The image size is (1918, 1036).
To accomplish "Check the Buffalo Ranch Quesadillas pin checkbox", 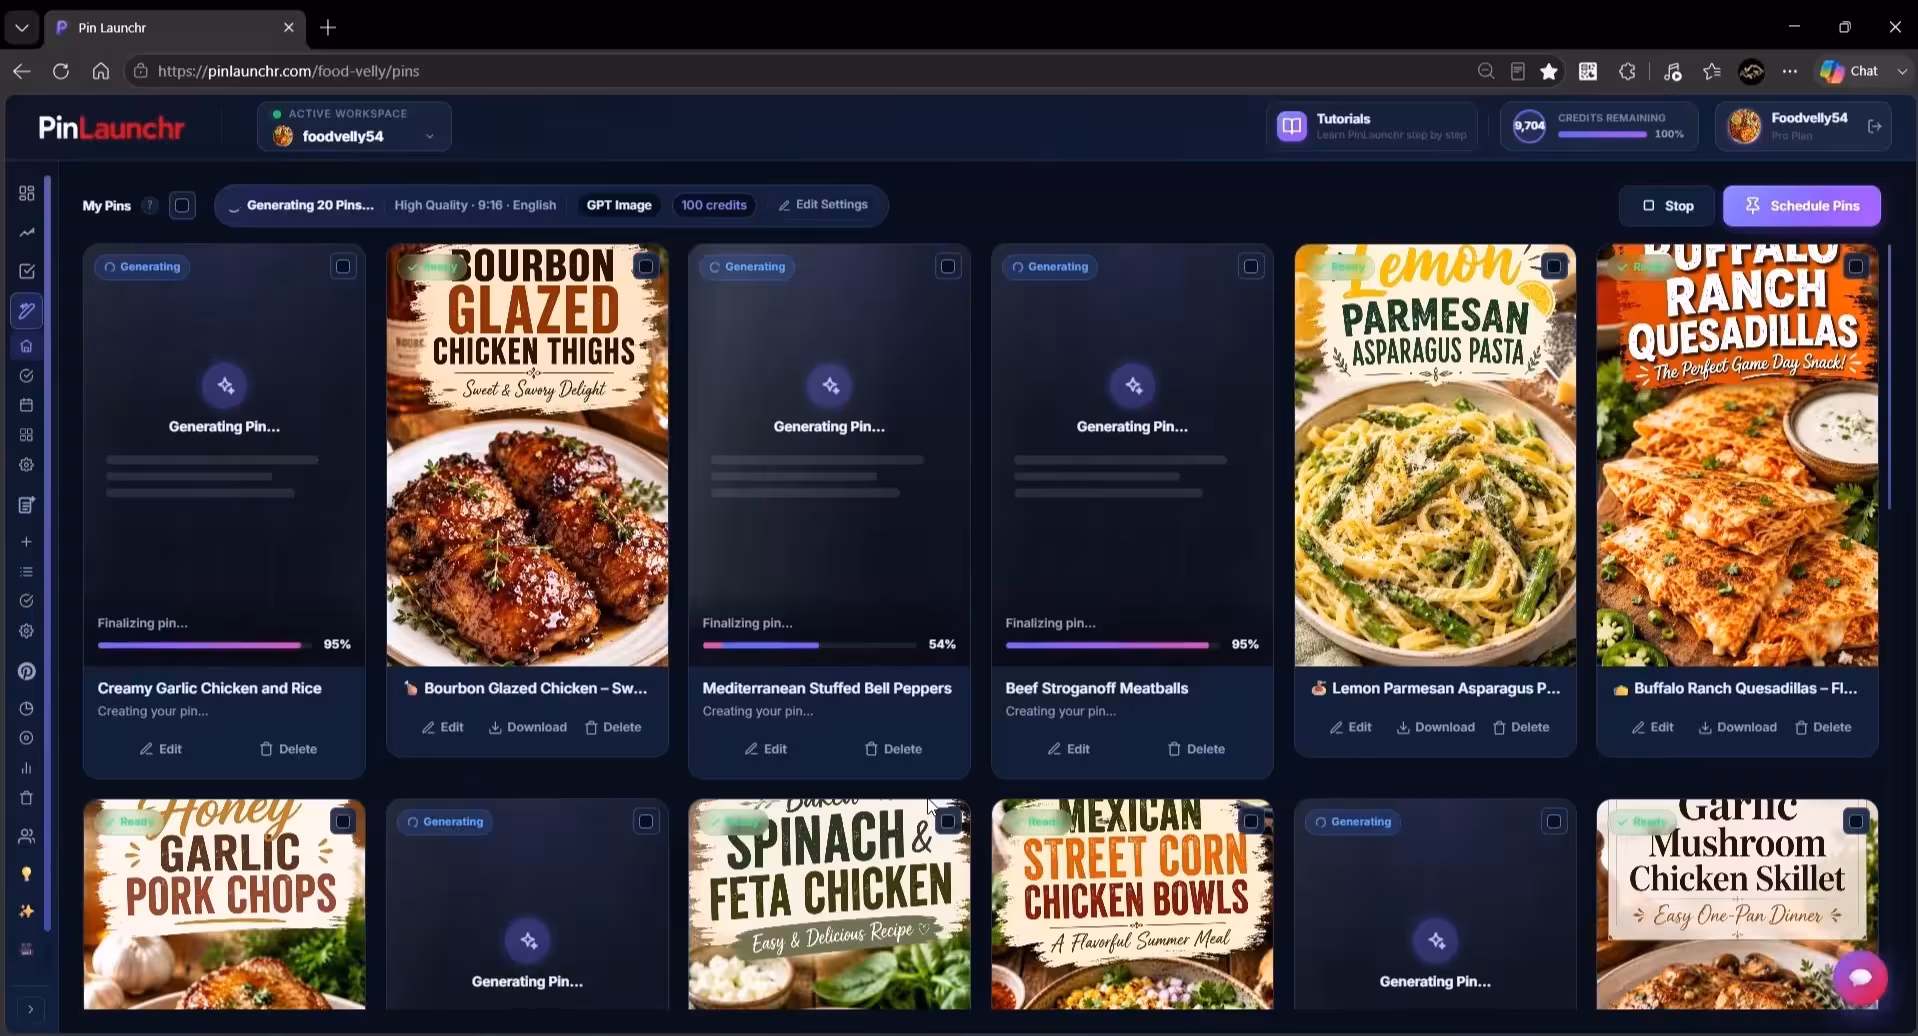I will coord(1856,266).
